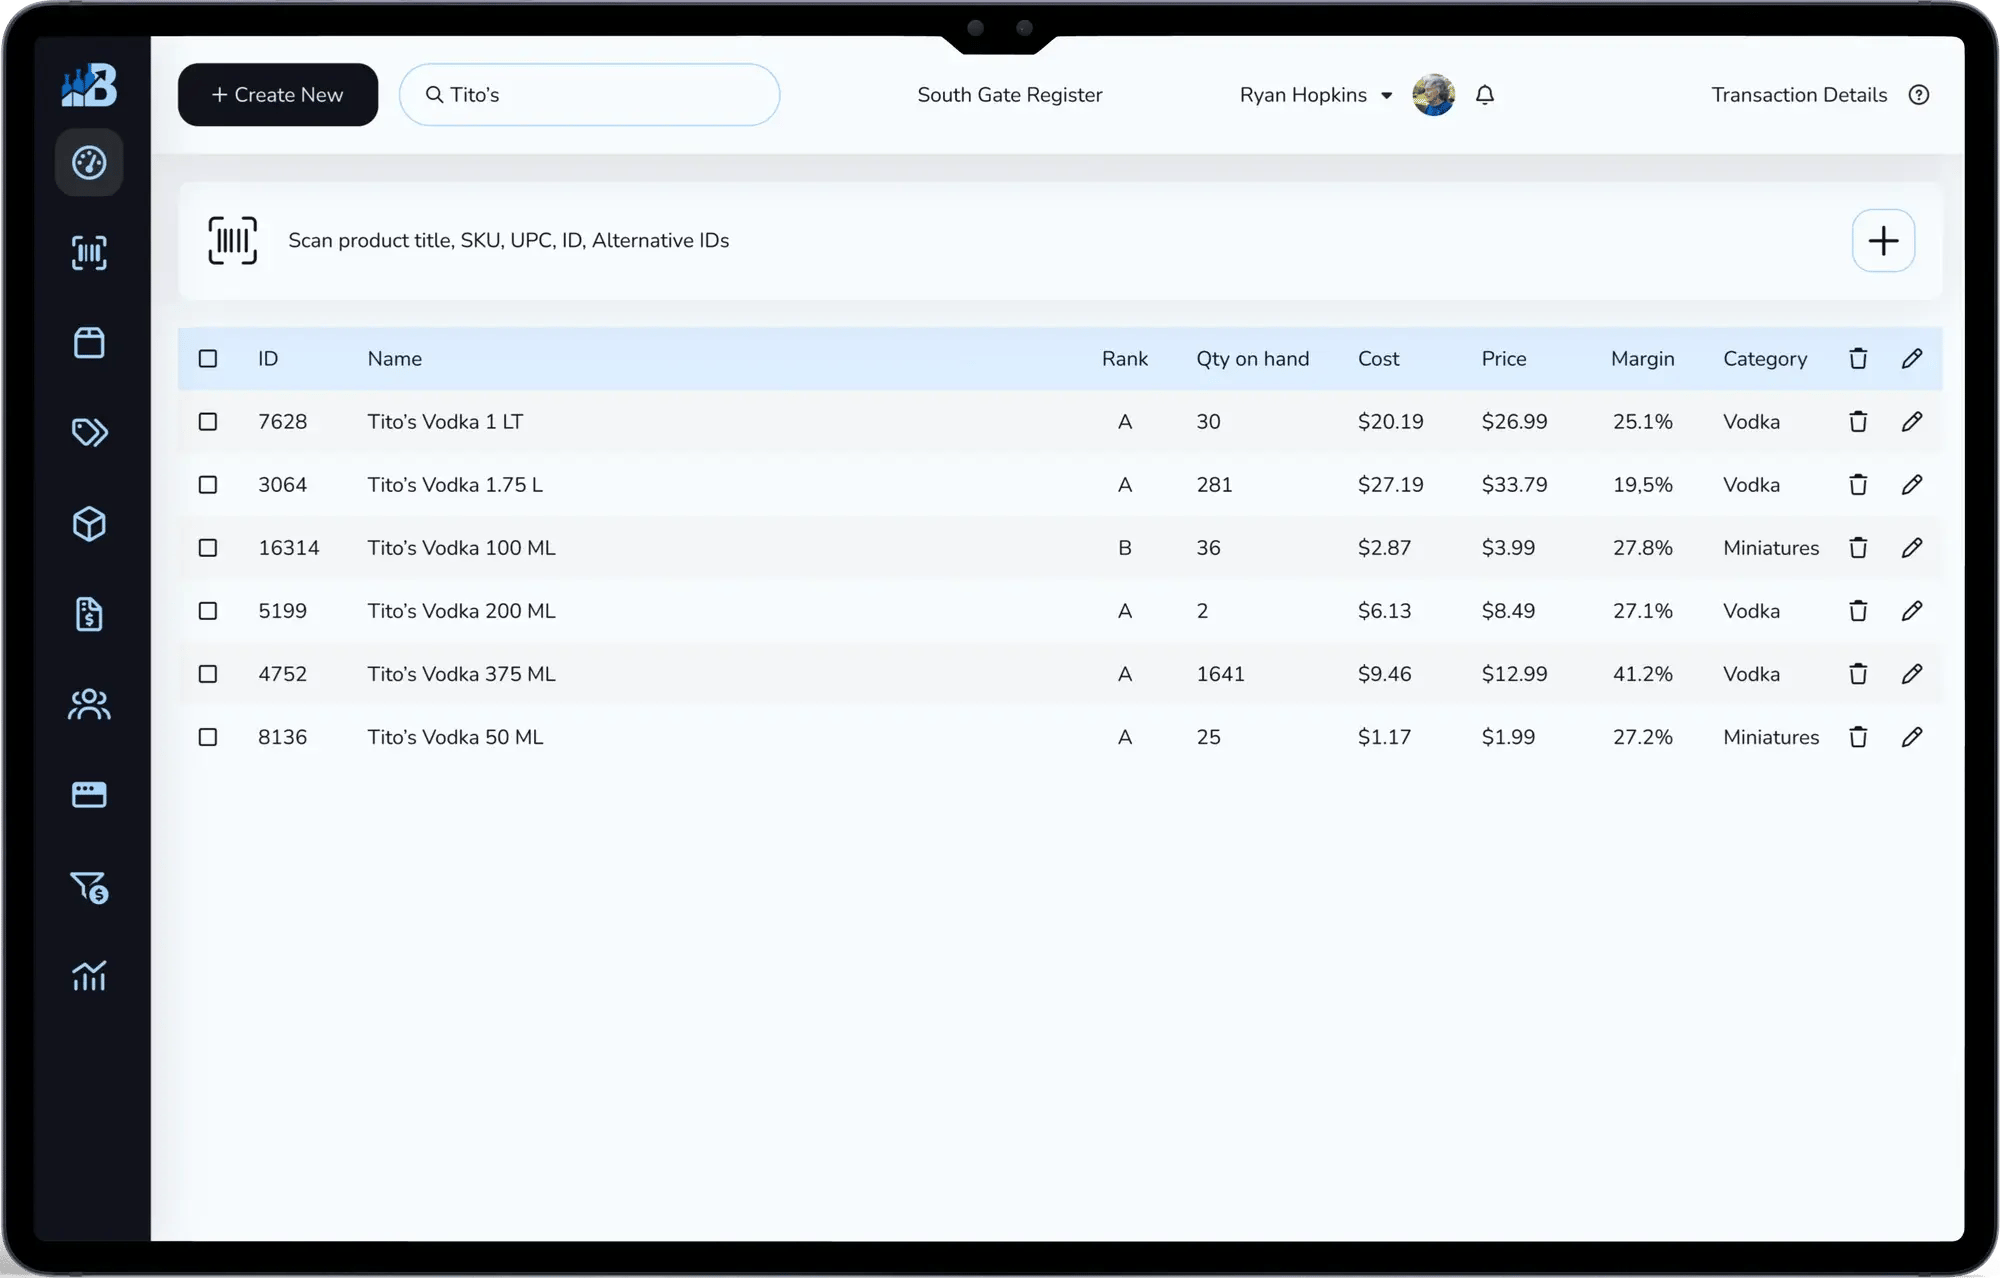Delete Tito's Vodka 1.75 L row
The height and width of the screenshot is (1278, 2000).
(1858, 484)
